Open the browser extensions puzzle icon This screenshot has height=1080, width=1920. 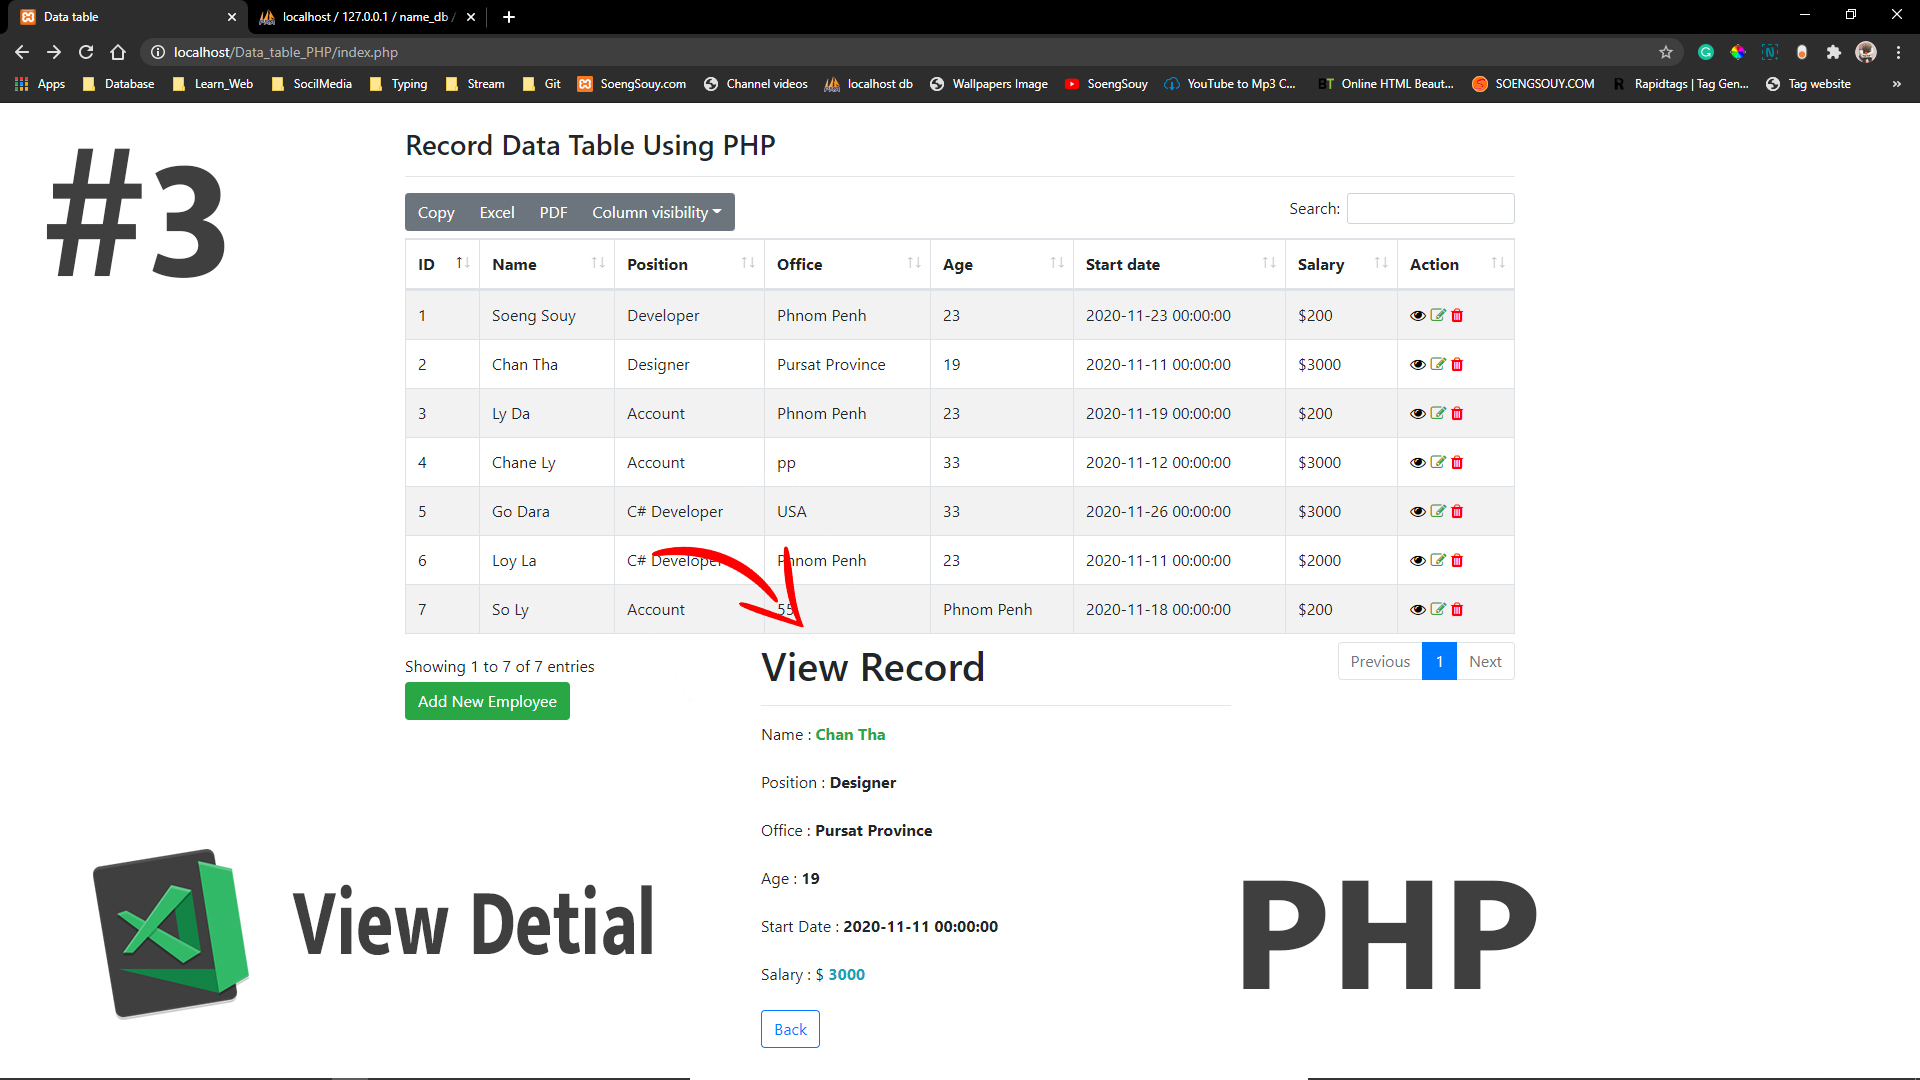coord(1833,52)
